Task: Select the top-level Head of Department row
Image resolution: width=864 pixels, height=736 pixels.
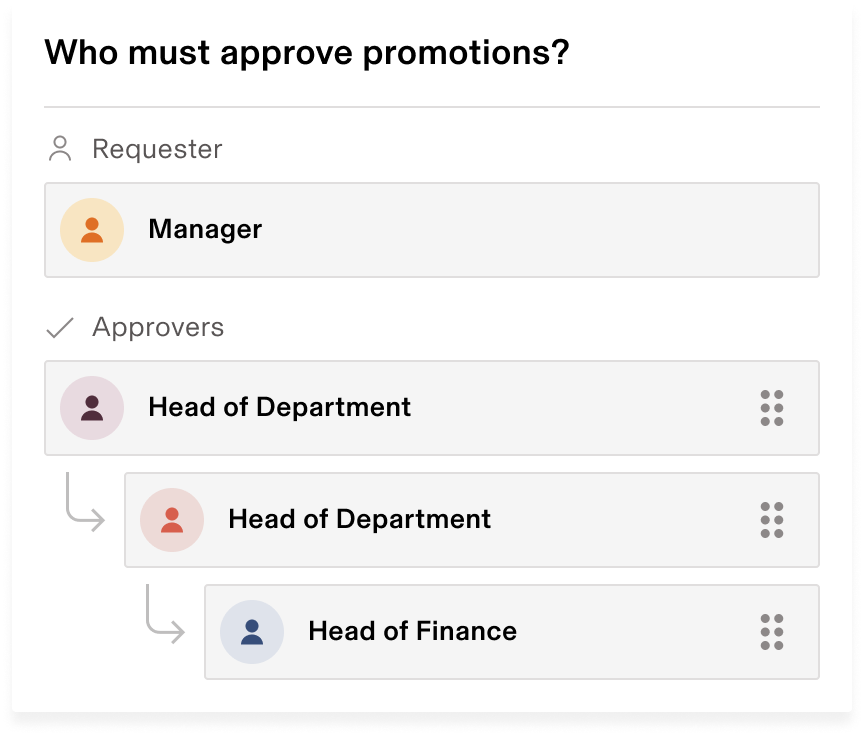Action: [x=432, y=408]
